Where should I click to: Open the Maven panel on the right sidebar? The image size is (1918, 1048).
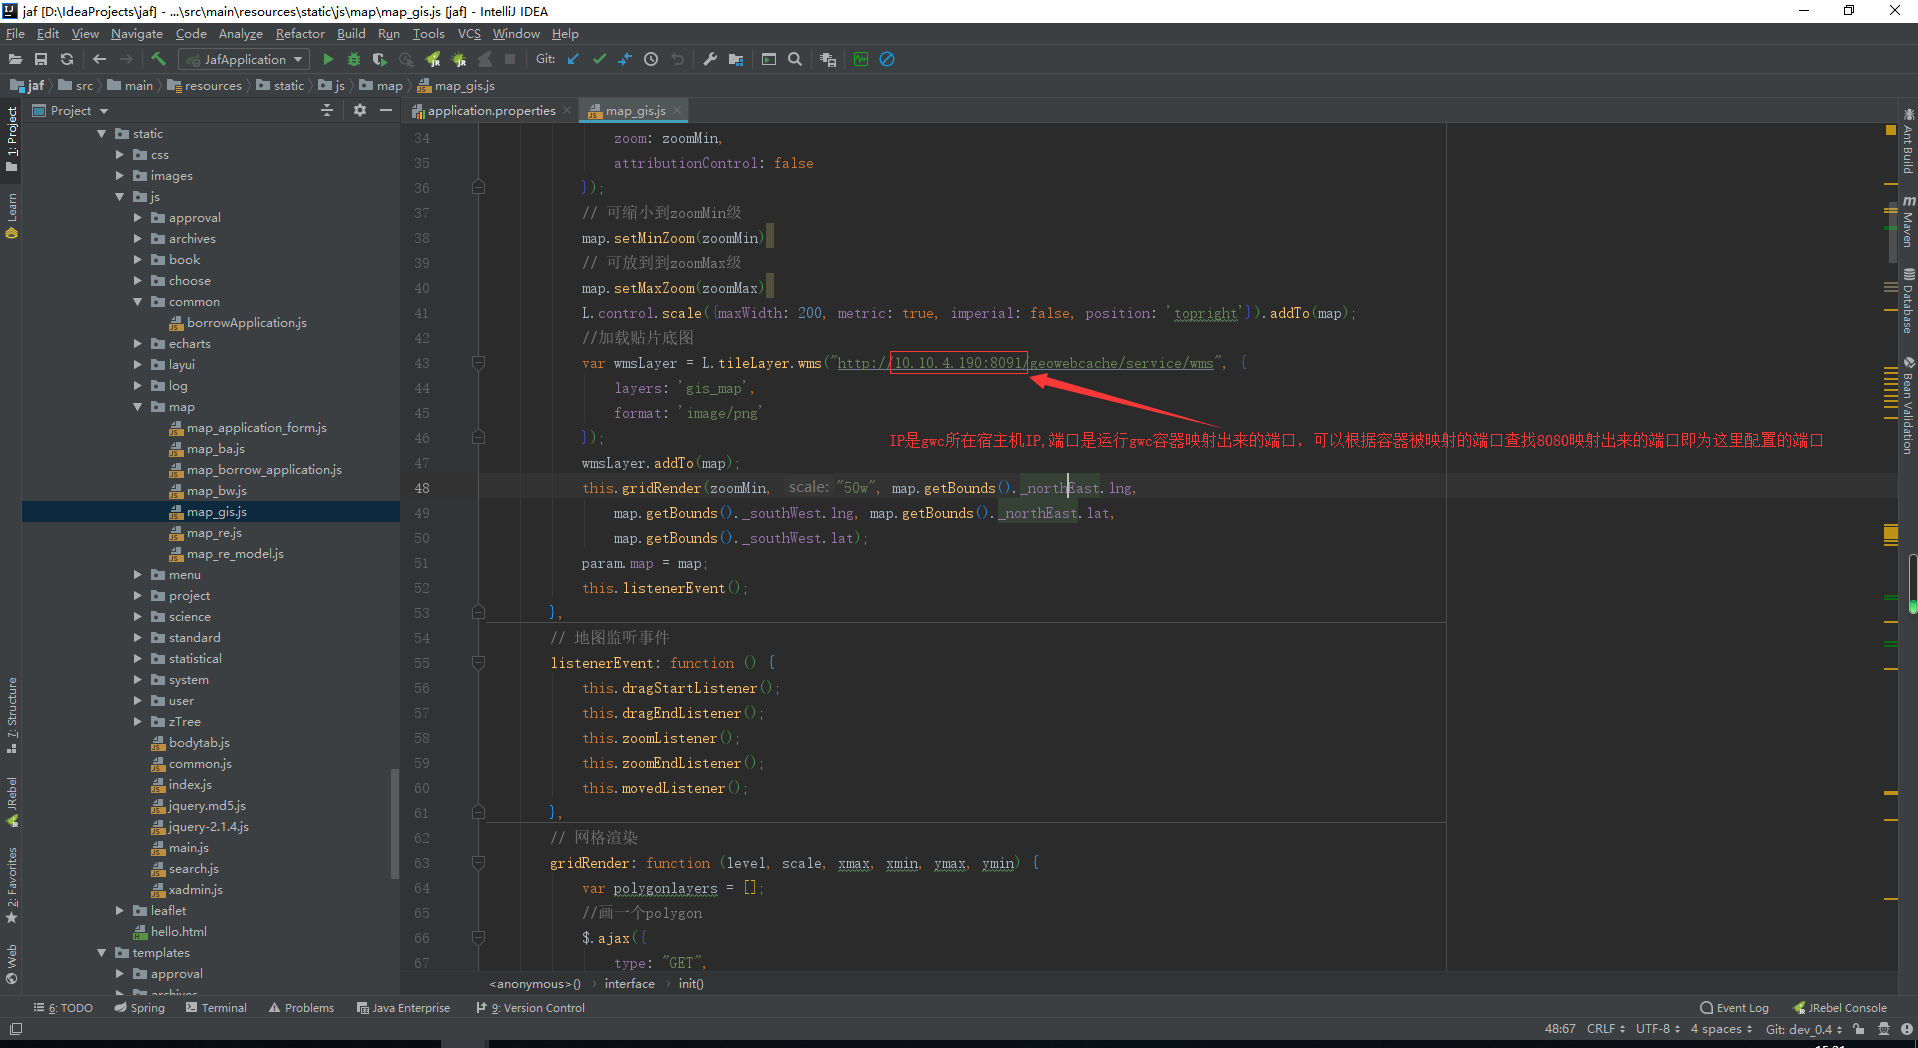[x=1906, y=228]
